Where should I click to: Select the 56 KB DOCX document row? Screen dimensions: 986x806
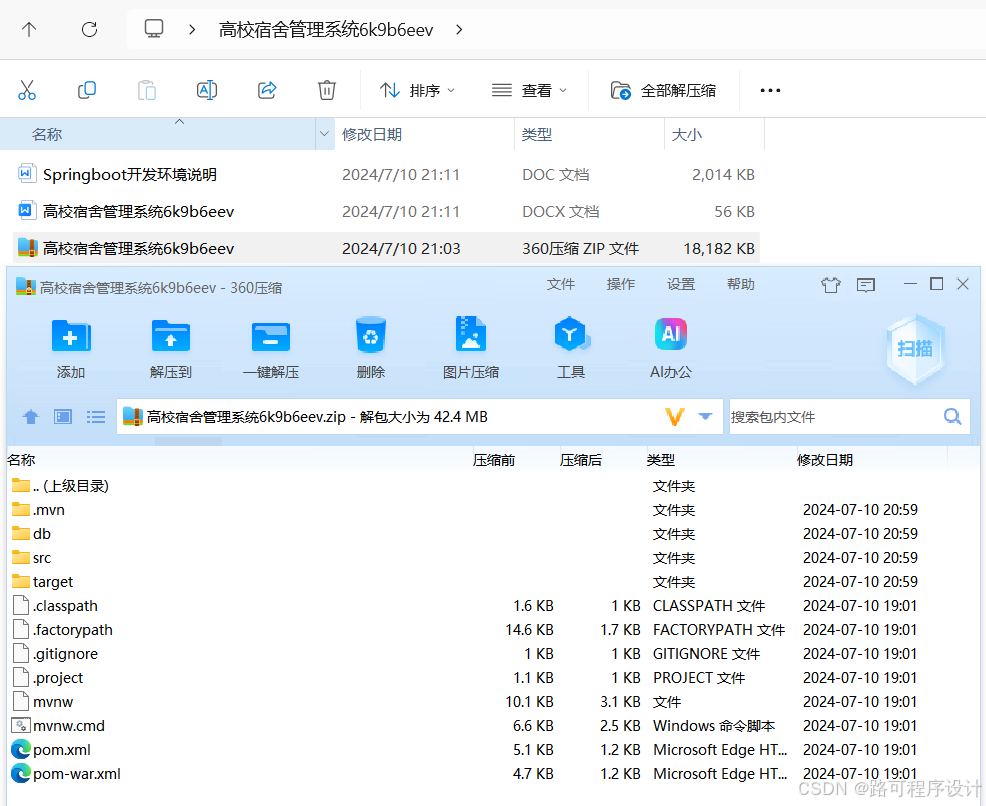click(x=386, y=211)
